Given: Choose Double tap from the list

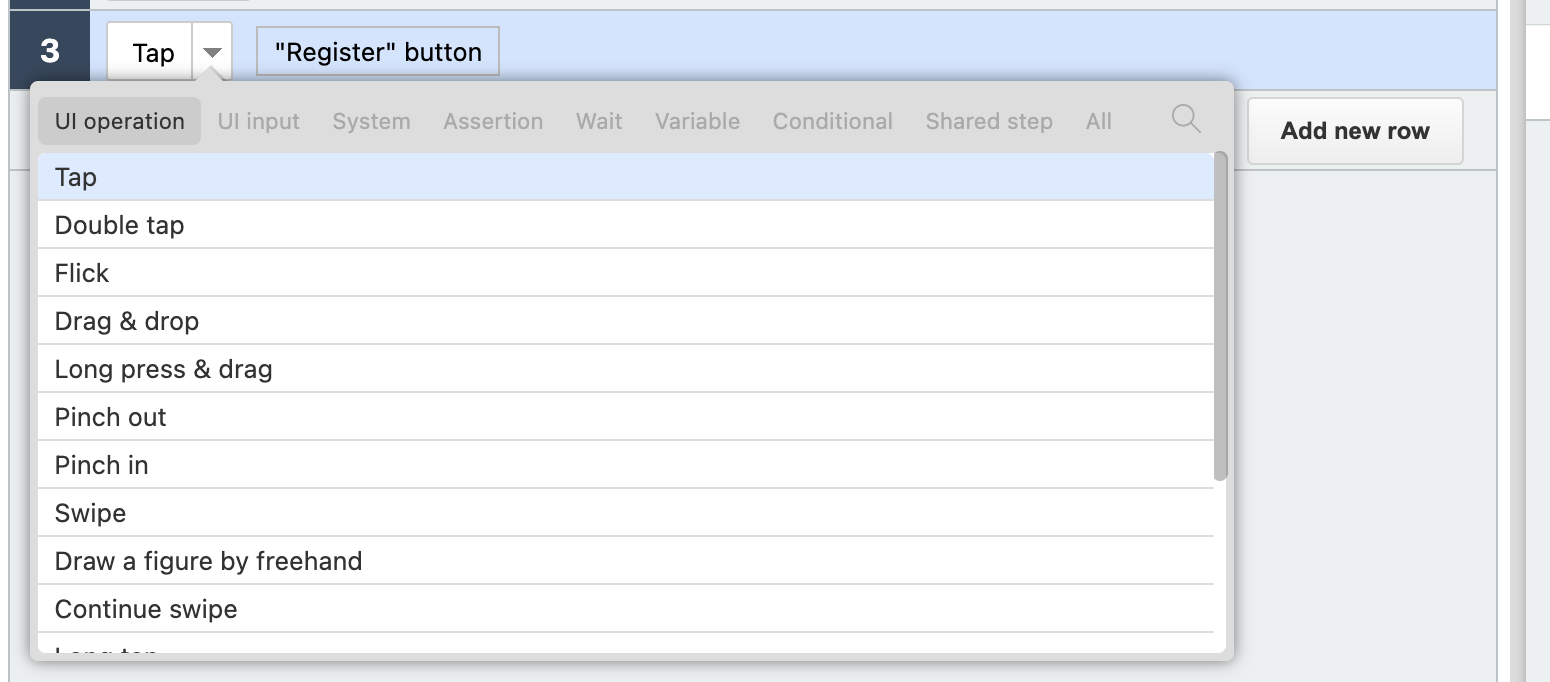Looking at the screenshot, I should 625,225.
